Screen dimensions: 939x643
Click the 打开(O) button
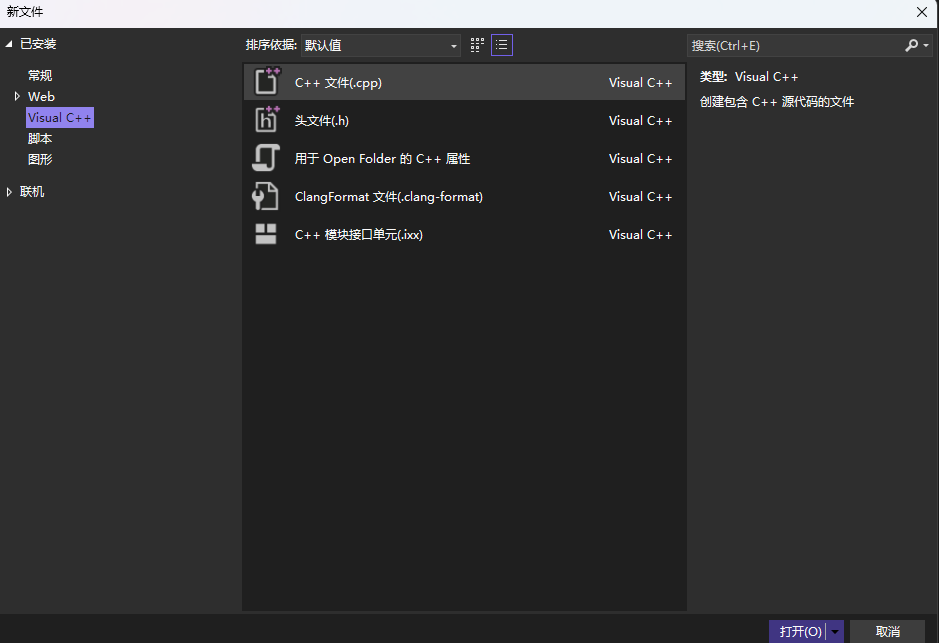tap(801, 632)
